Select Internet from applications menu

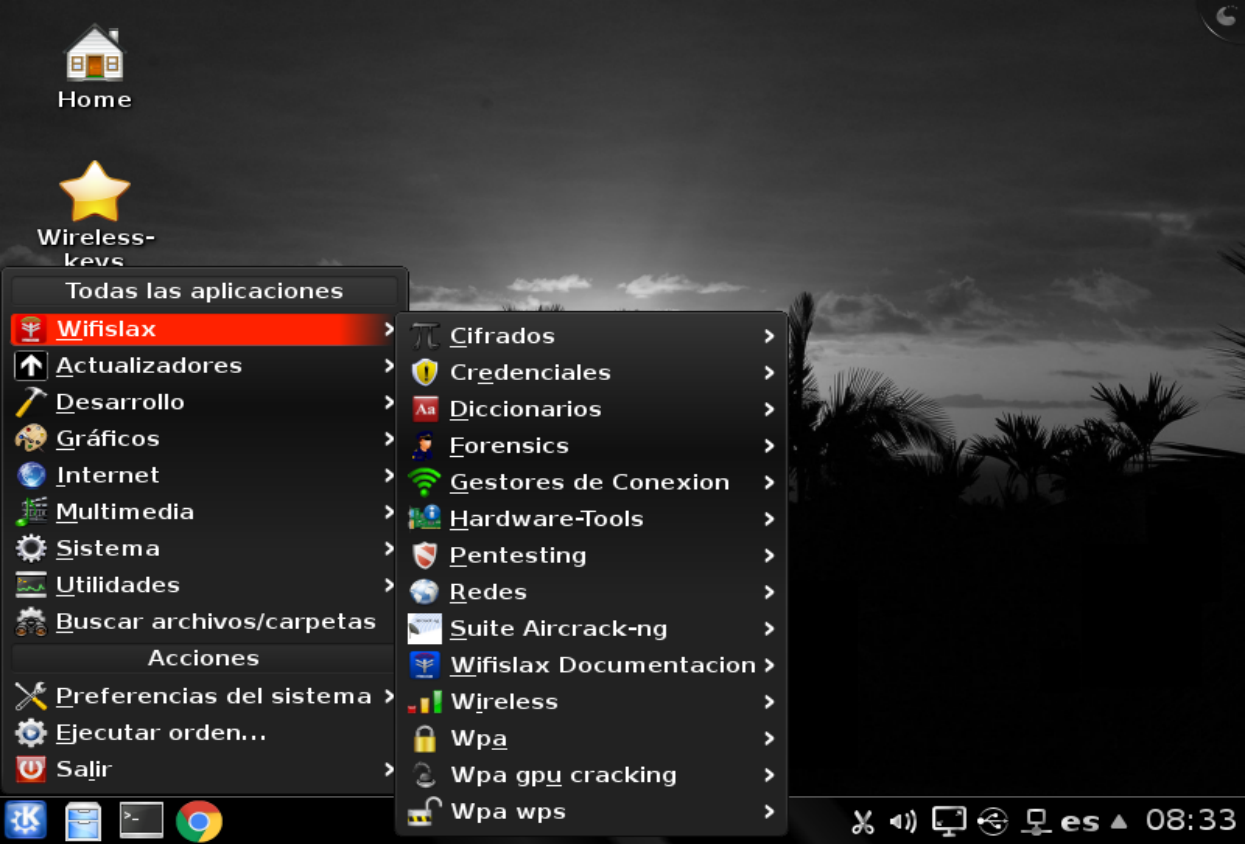(203, 475)
